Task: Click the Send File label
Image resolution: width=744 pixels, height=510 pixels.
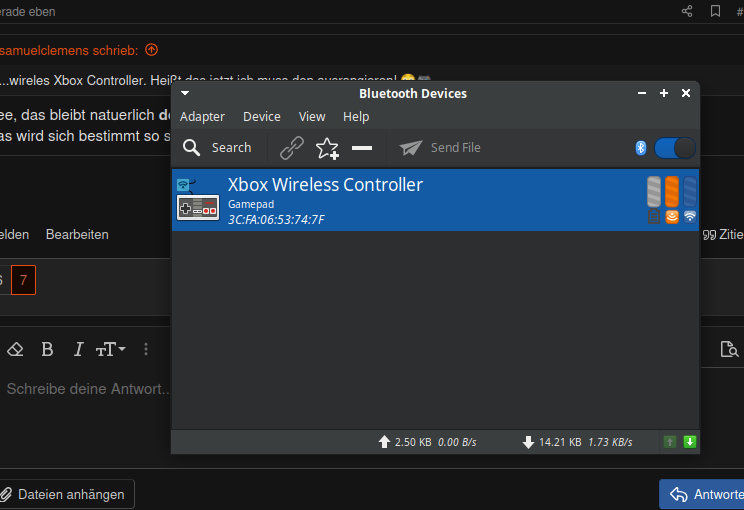Action: point(456,148)
